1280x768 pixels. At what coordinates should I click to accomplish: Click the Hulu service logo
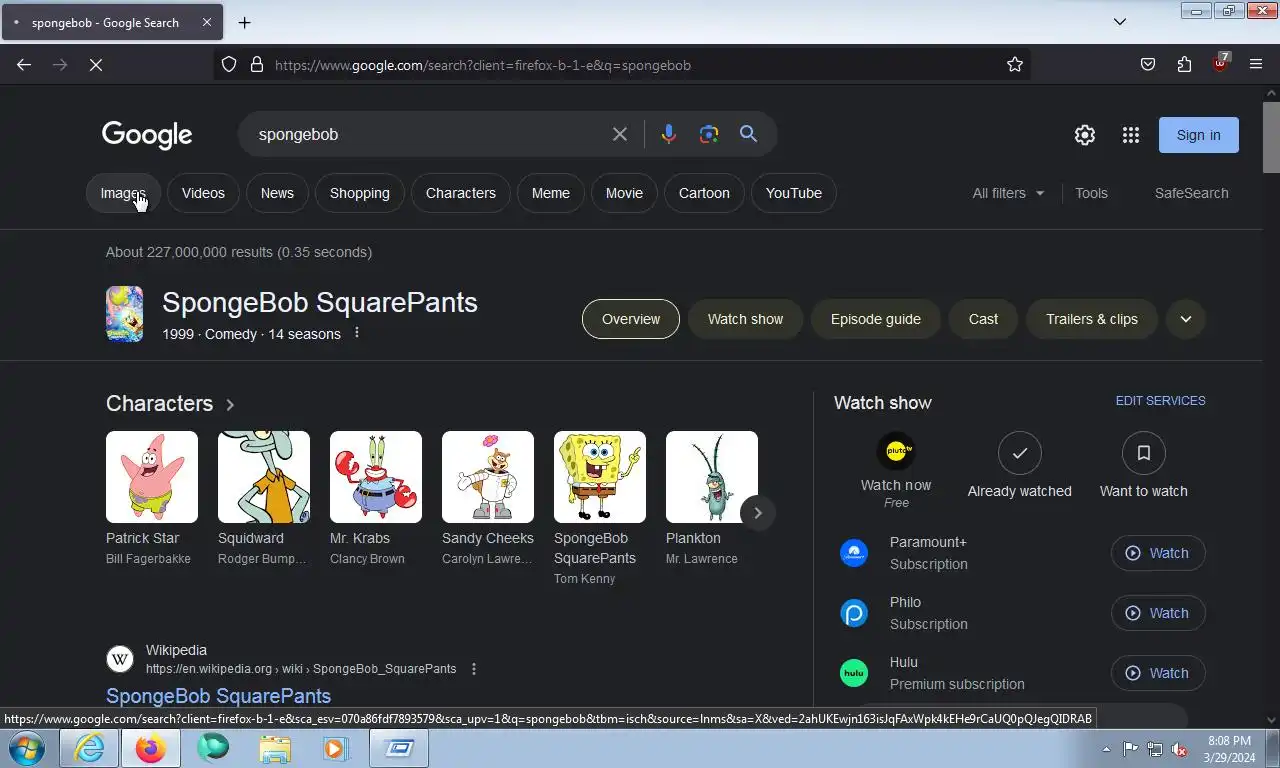tap(854, 673)
